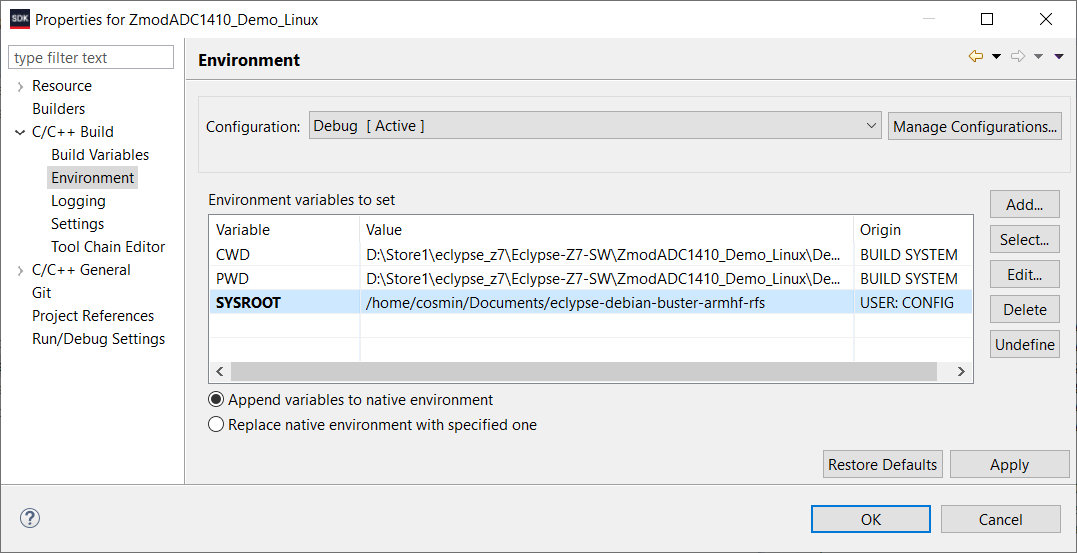Click the Add... button

(x=1024, y=205)
